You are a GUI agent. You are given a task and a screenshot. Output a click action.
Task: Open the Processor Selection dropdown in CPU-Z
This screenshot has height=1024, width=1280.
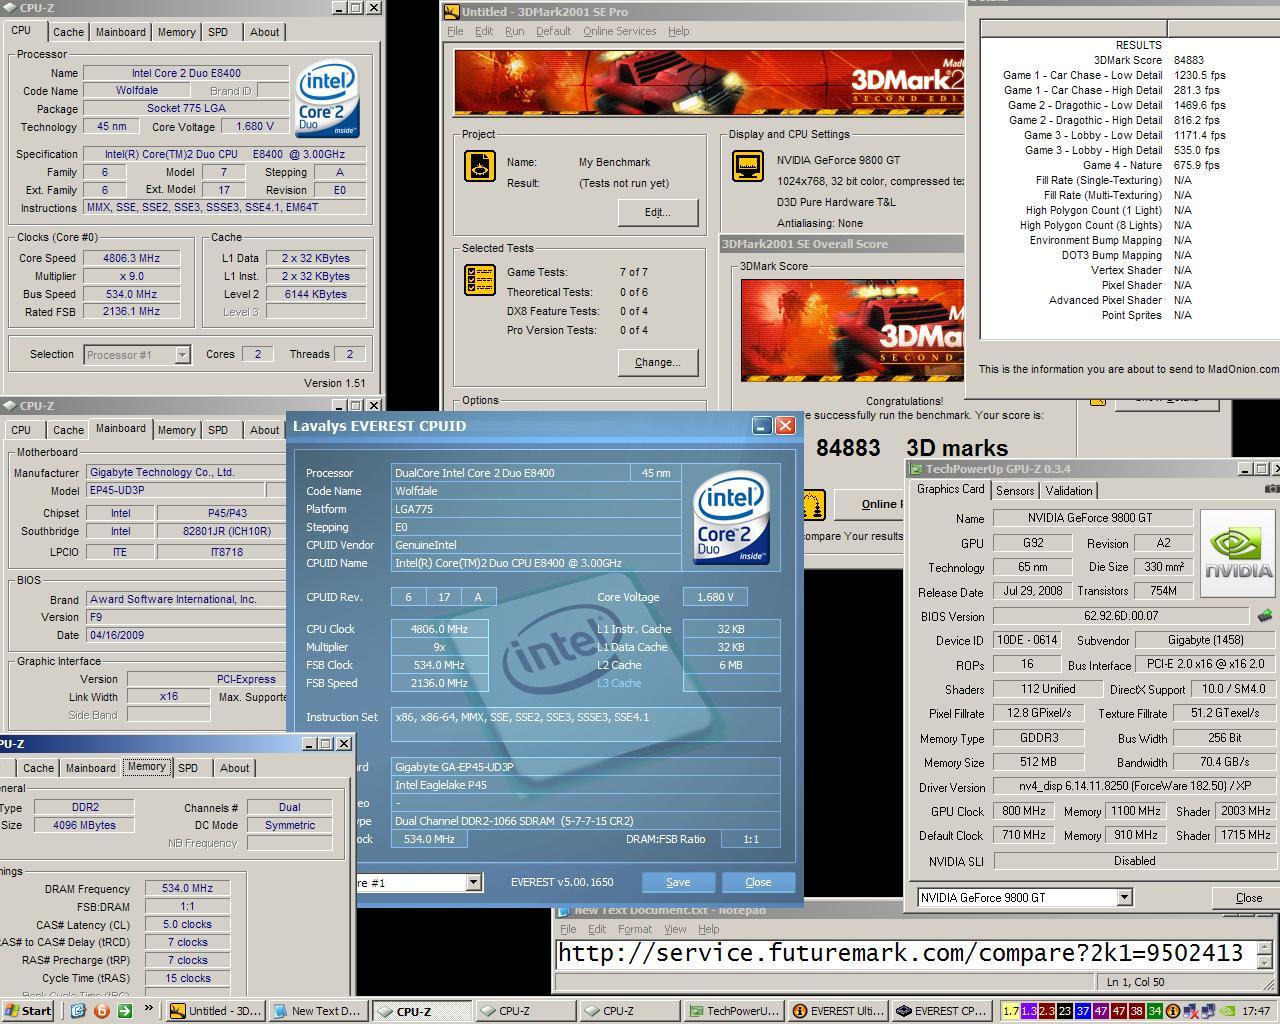[182, 355]
